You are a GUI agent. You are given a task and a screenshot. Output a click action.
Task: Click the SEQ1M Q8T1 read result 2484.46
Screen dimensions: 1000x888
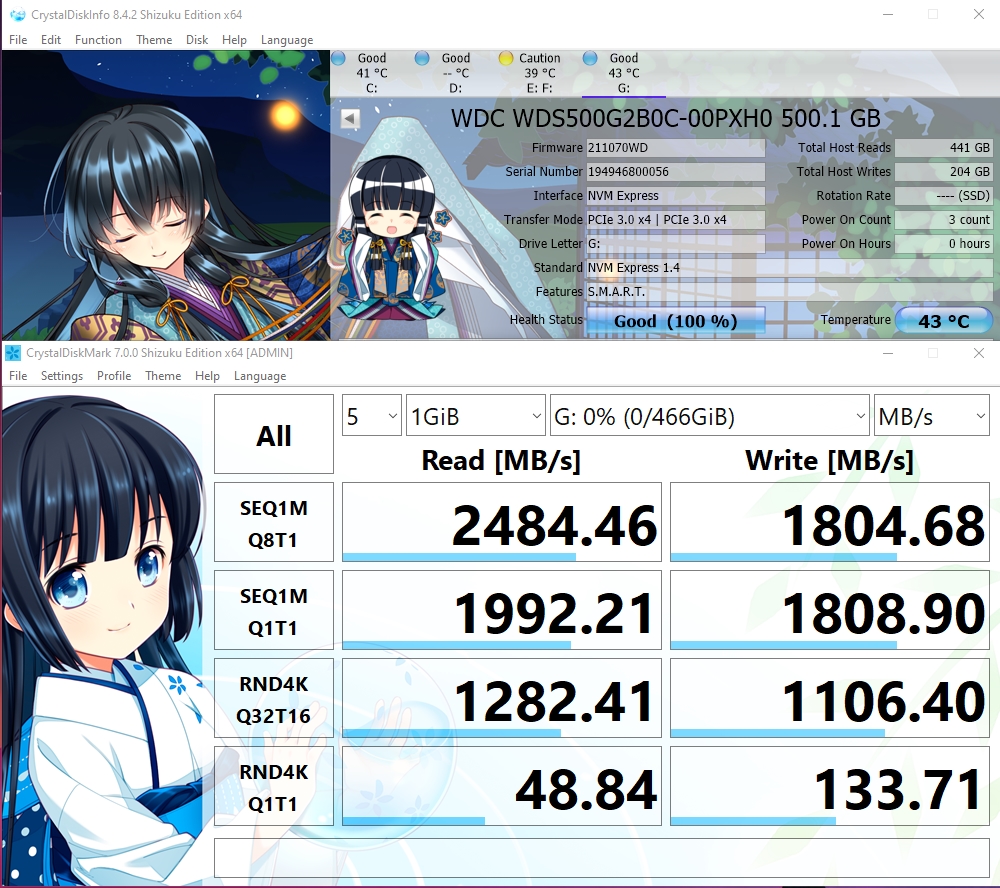(x=502, y=522)
